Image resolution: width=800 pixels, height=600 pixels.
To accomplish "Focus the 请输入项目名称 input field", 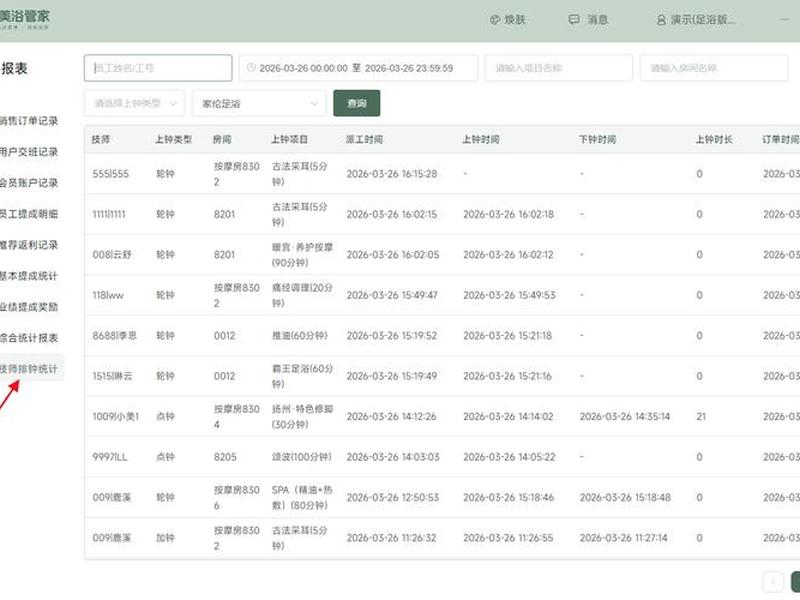I will (x=559, y=68).
